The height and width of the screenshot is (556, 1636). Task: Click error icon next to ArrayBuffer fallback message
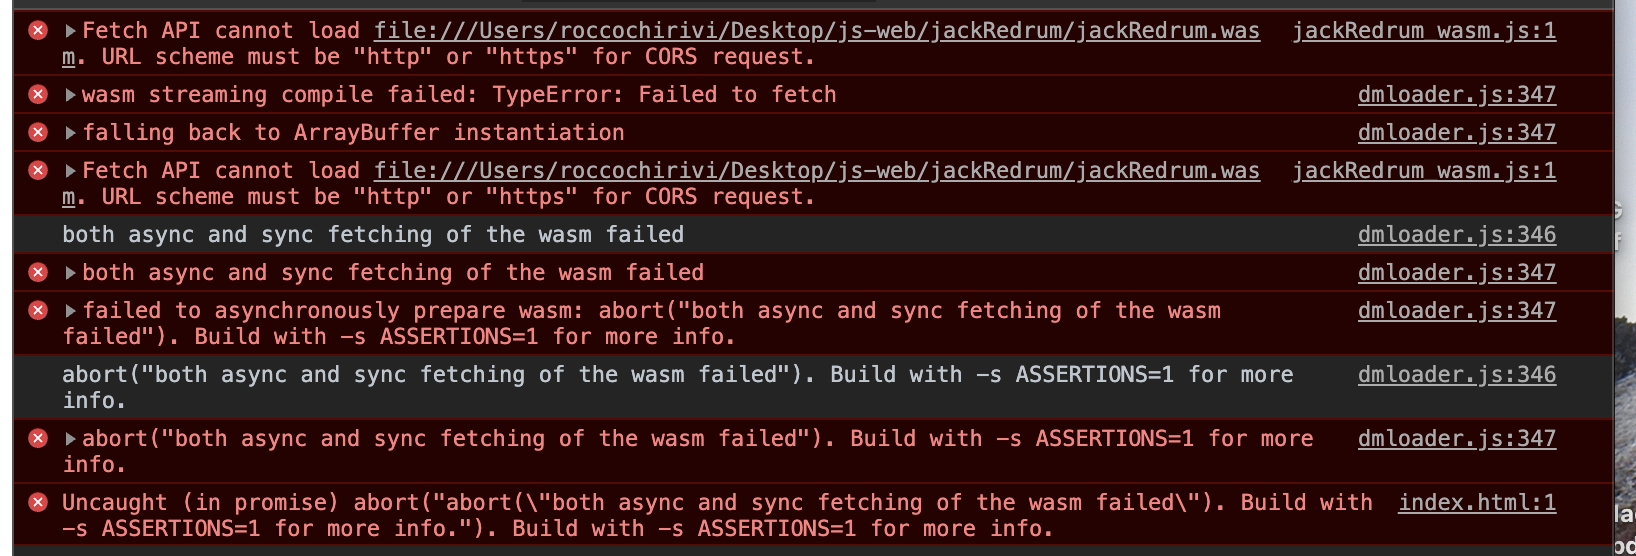(38, 133)
